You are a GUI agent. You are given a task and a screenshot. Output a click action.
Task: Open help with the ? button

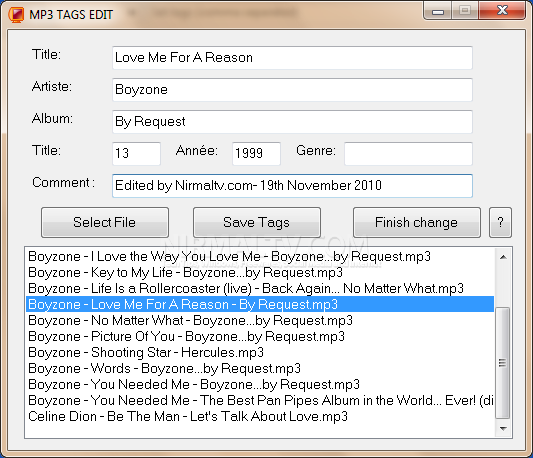tap(500, 222)
